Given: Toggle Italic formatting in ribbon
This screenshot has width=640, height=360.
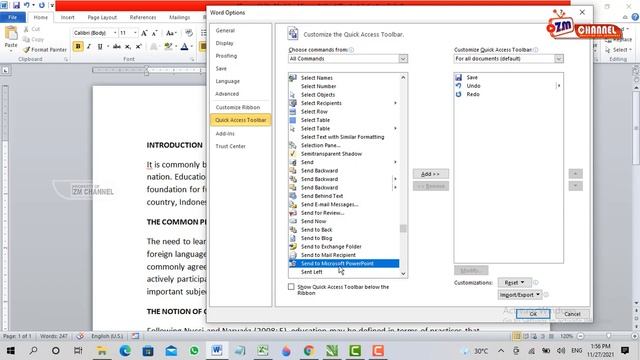Looking at the screenshot, I should point(89,47).
